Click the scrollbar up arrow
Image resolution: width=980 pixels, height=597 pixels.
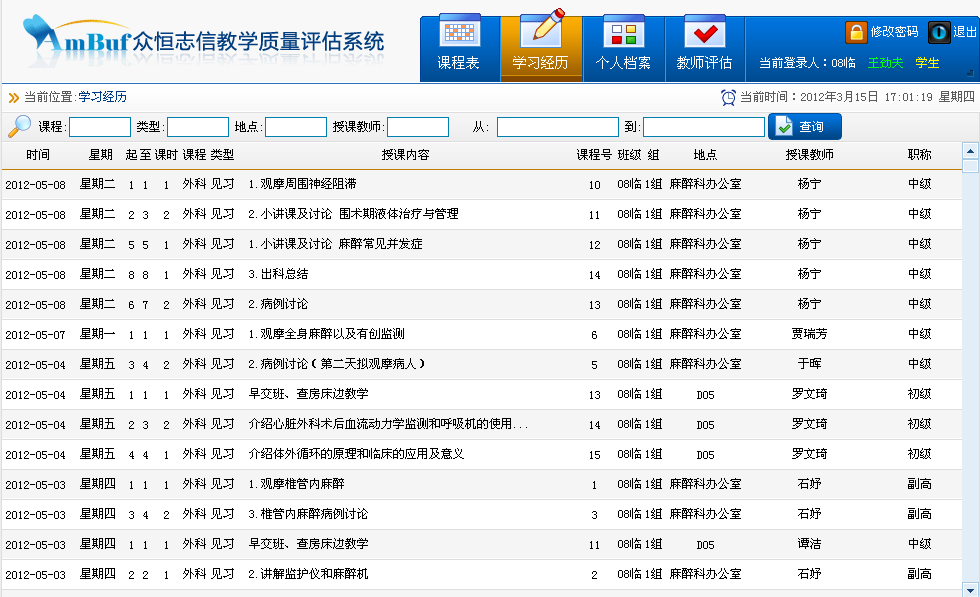coord(970,151)
